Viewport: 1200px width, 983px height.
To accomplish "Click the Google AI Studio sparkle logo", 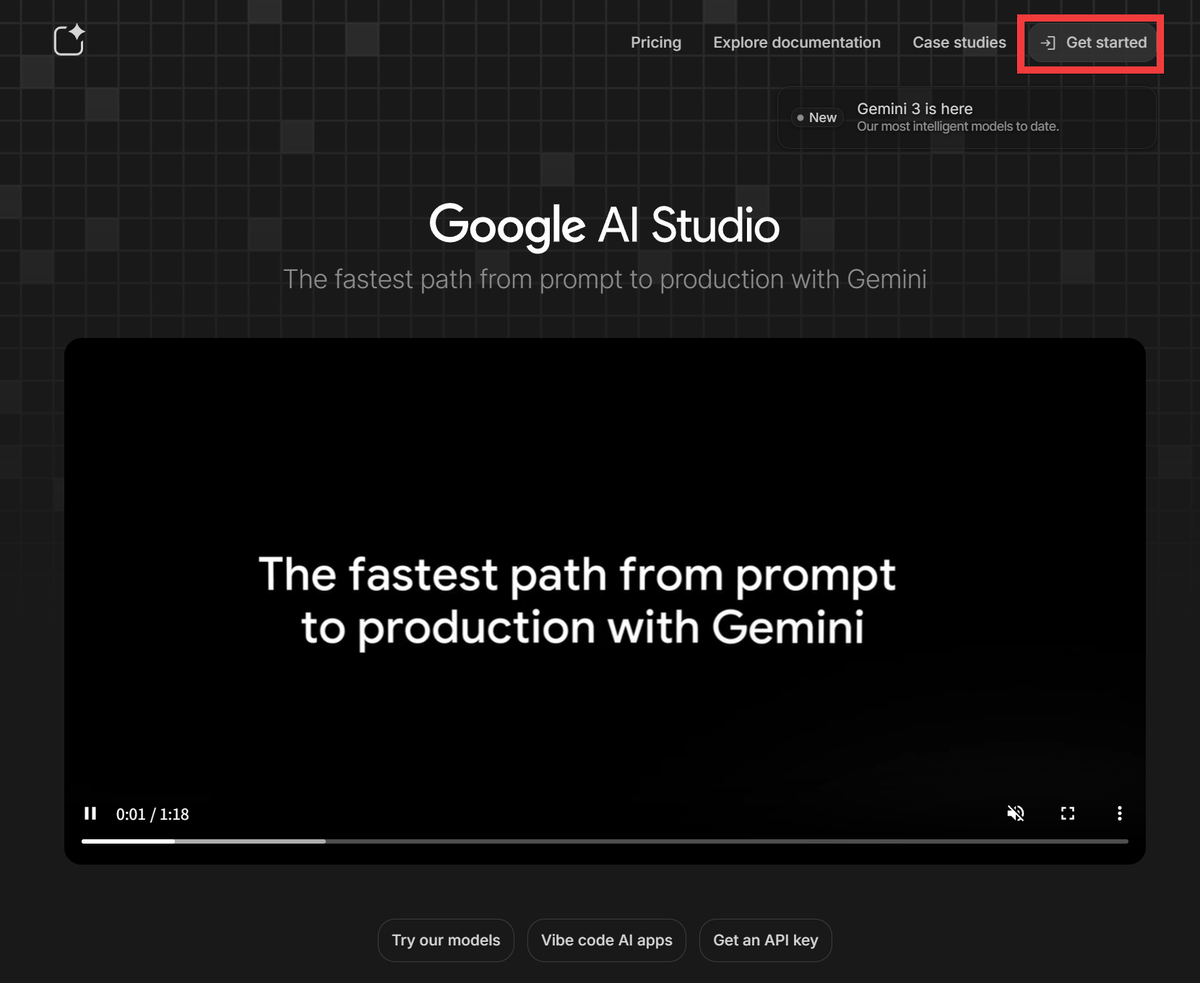I will click(69, 41).
